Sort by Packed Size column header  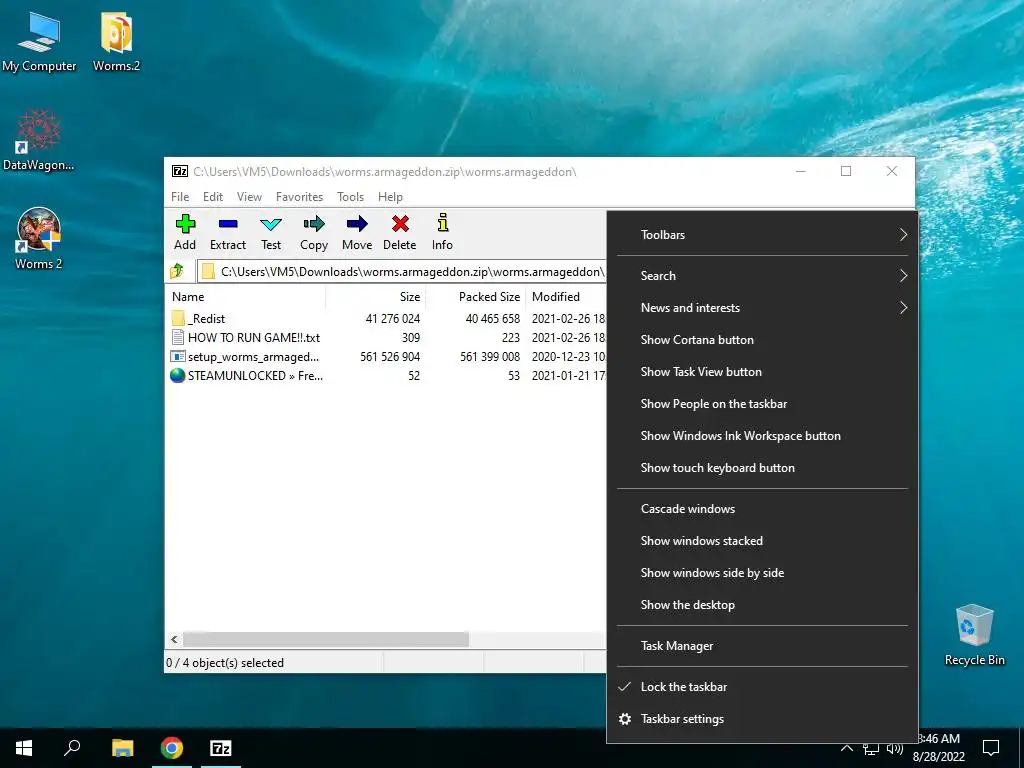coord(475,296)
